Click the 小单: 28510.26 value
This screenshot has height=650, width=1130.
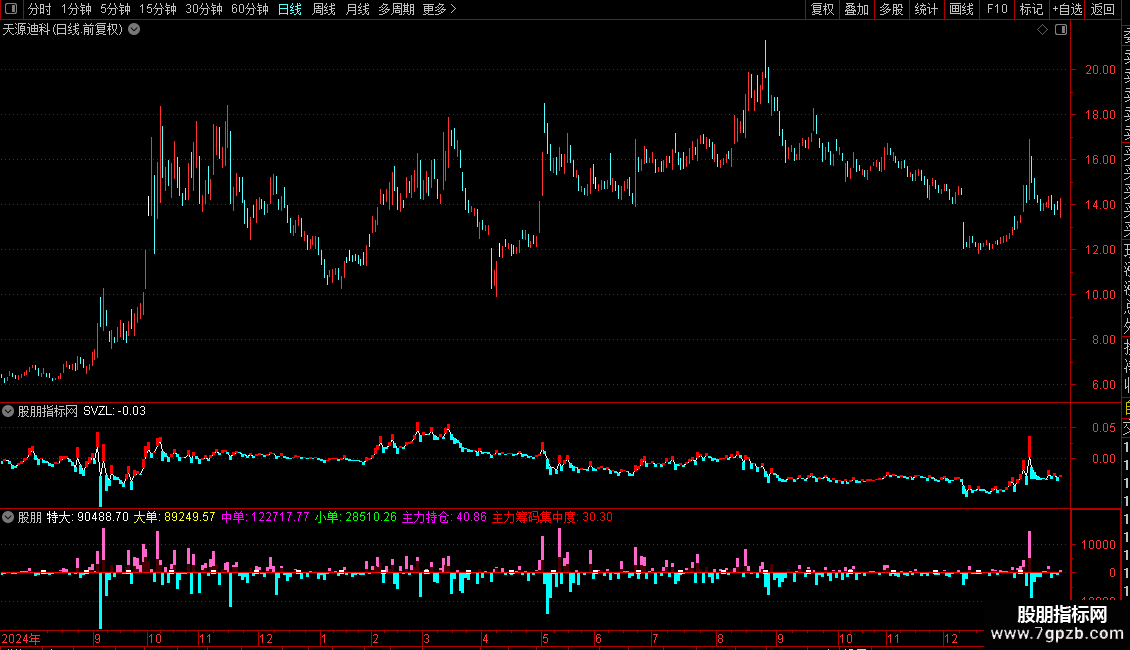(x=355, y=517)
